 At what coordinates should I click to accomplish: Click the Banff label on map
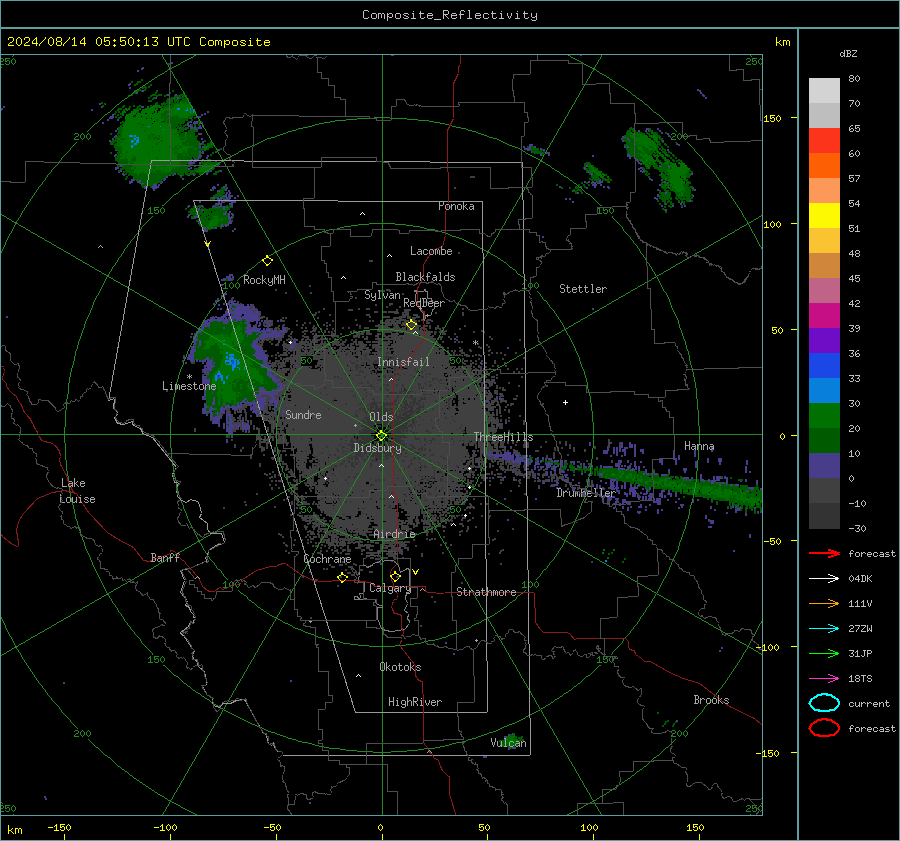click(165, 558)
